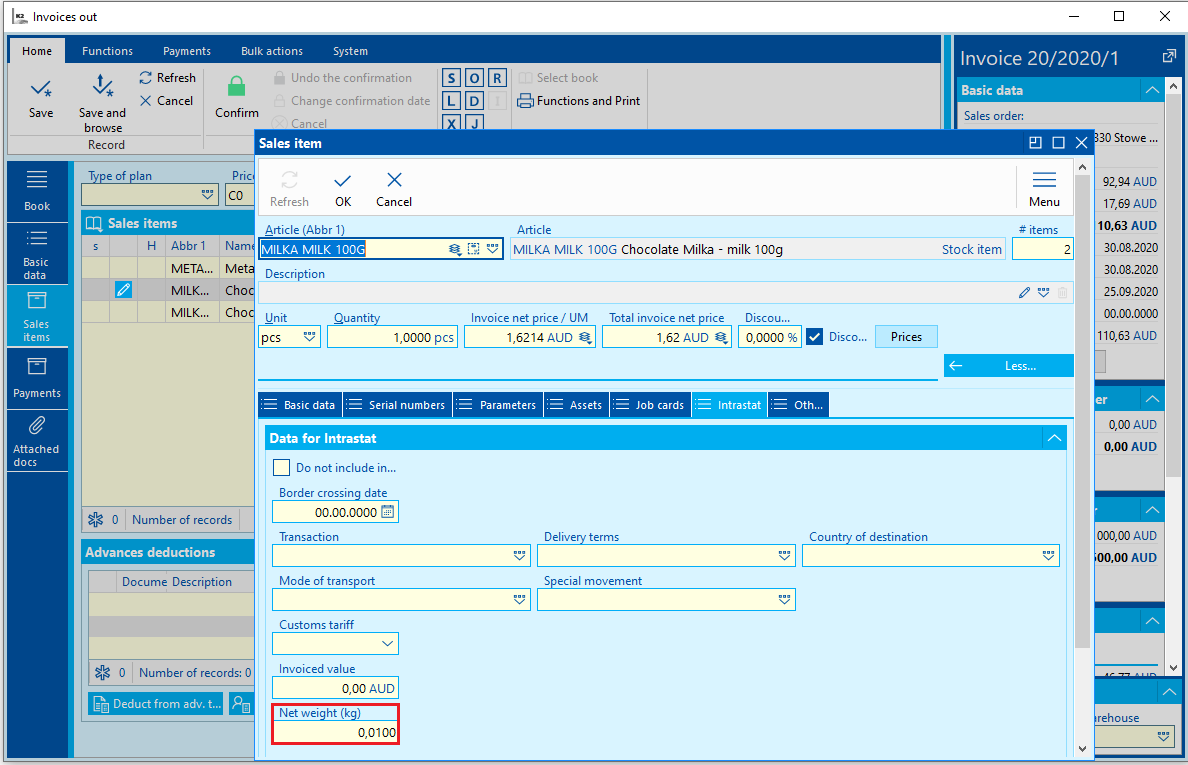The height and width of the screenshot is (765, 1188).
Task: Open Job cards tab in Sales item
Action: click(x=651, y=404)
